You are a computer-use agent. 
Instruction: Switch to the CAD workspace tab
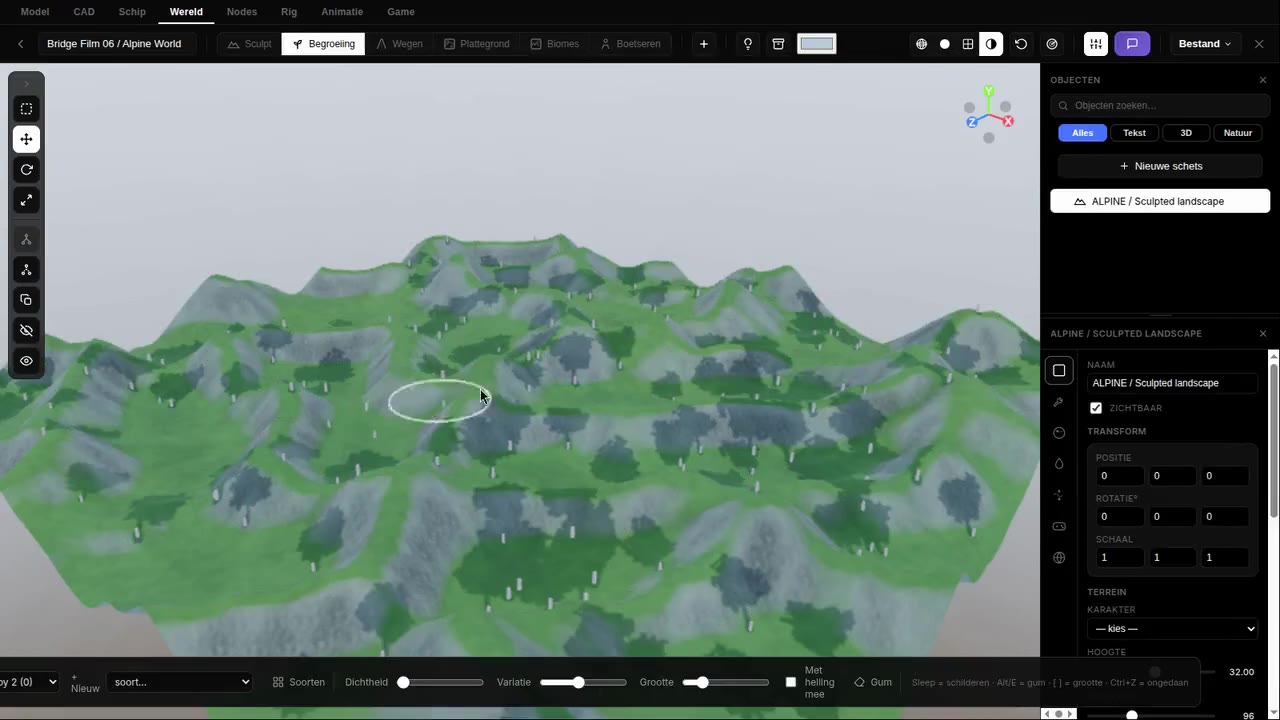(x=84, y=12)
